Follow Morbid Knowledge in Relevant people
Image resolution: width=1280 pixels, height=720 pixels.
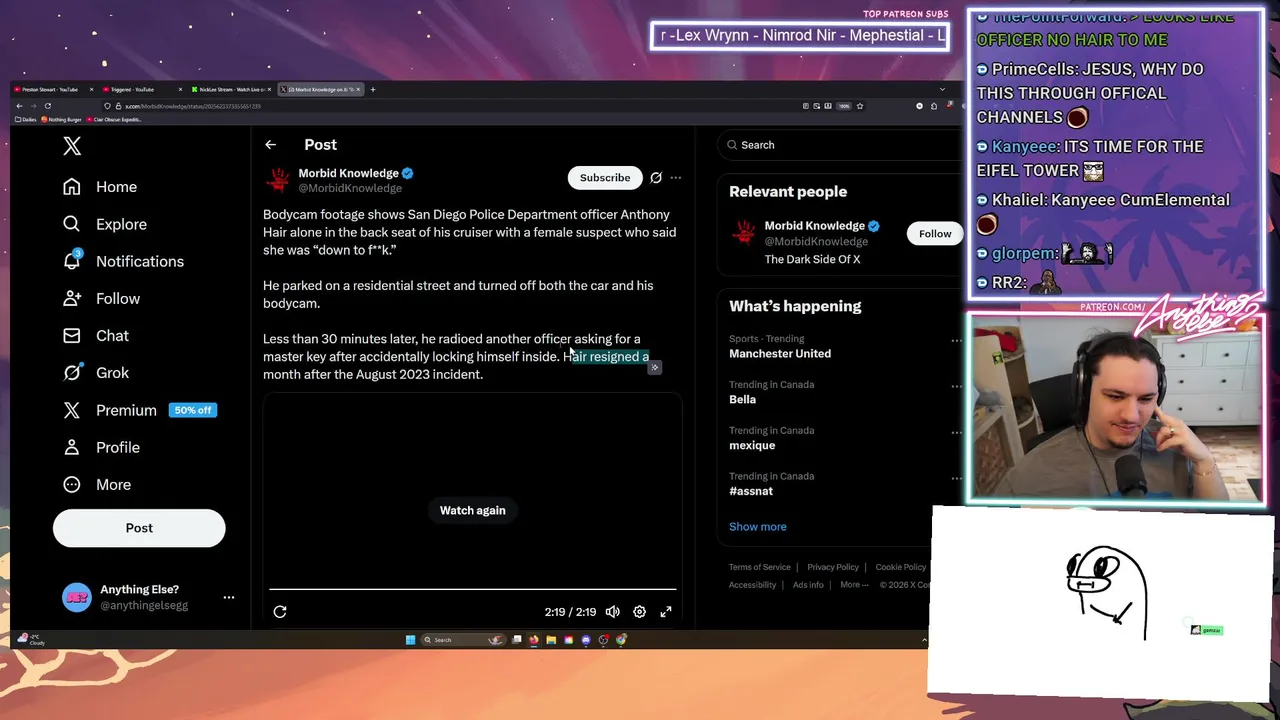click(x=935, y=234)
